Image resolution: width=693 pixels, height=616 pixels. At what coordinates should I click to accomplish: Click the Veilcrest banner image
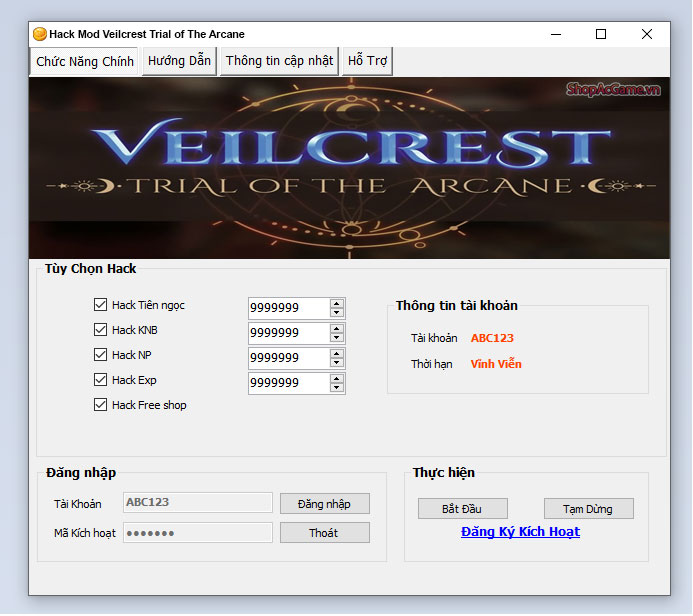click(349, 168)
